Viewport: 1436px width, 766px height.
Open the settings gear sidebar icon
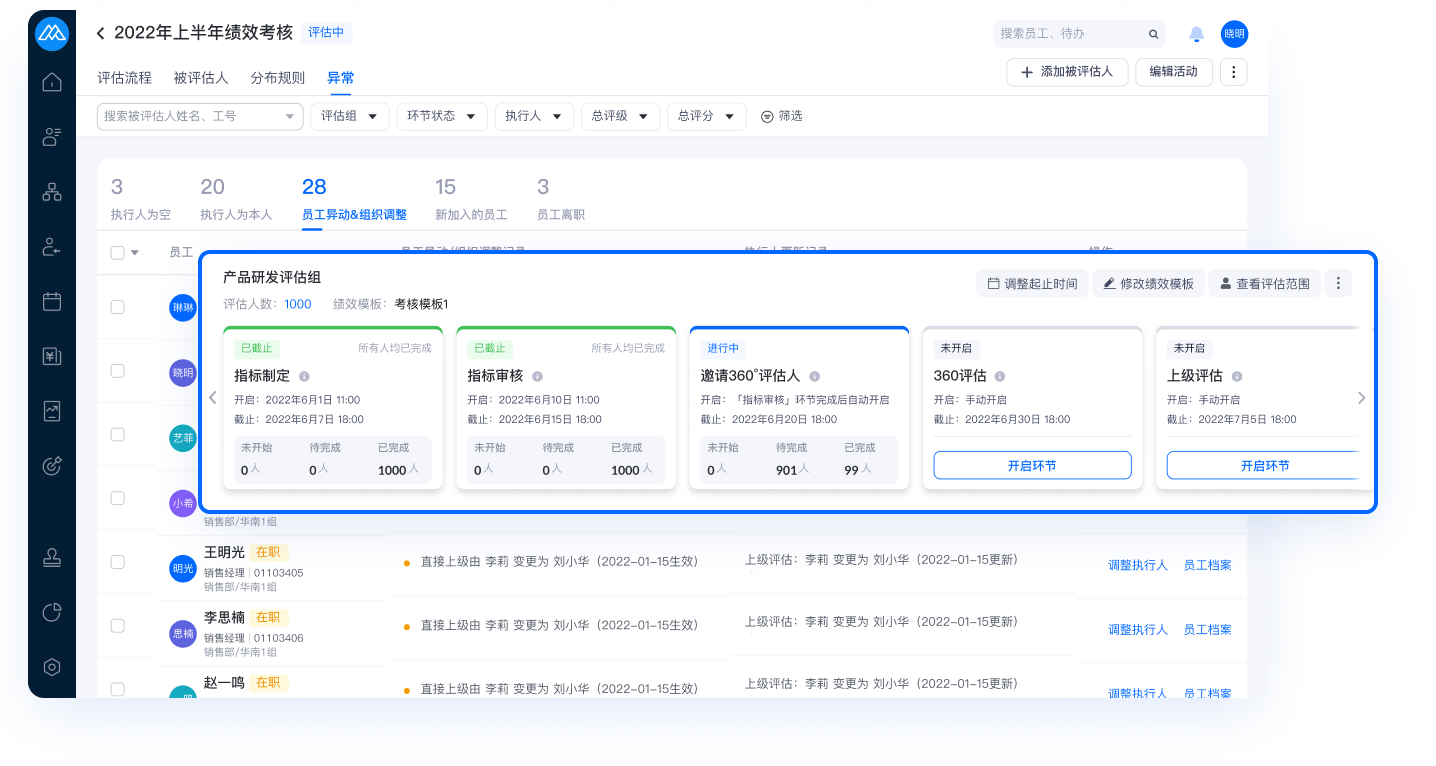52,667
